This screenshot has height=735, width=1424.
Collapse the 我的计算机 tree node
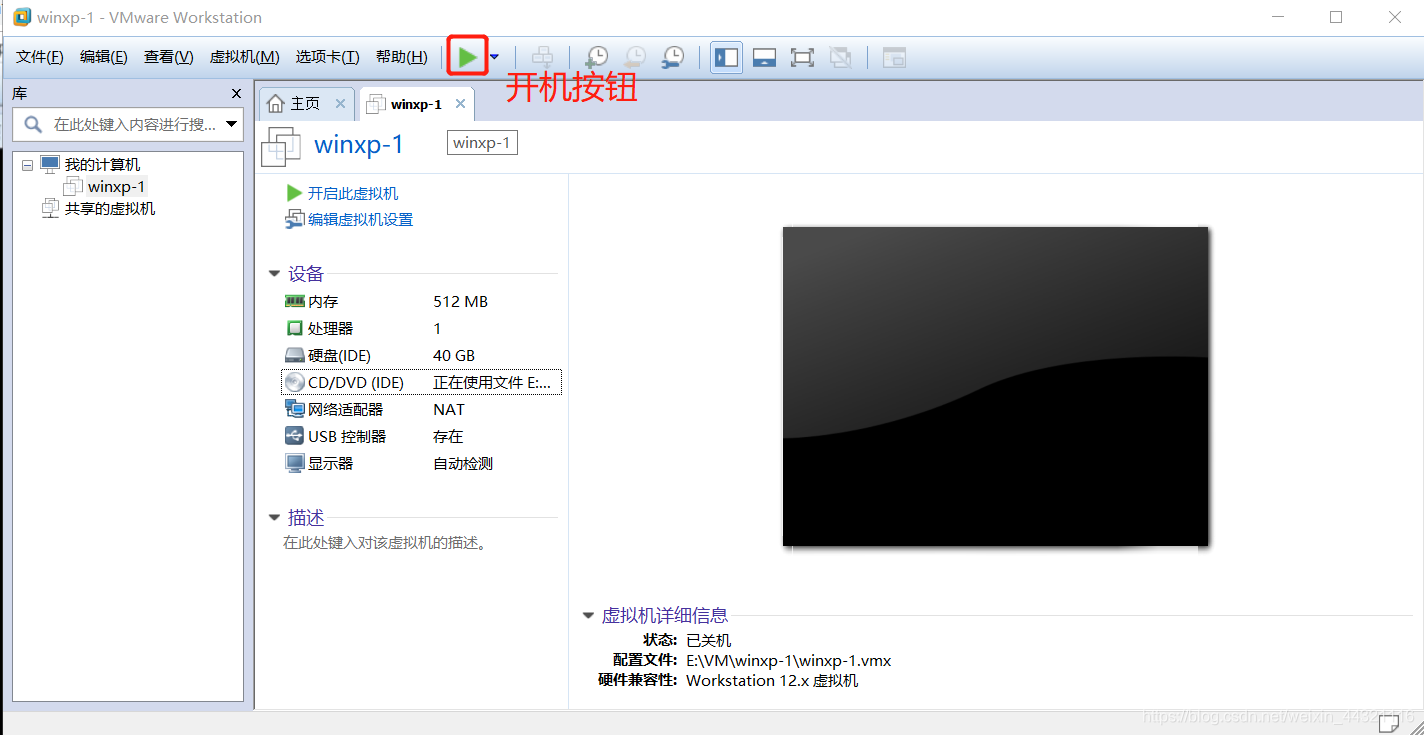pos(27,165)
